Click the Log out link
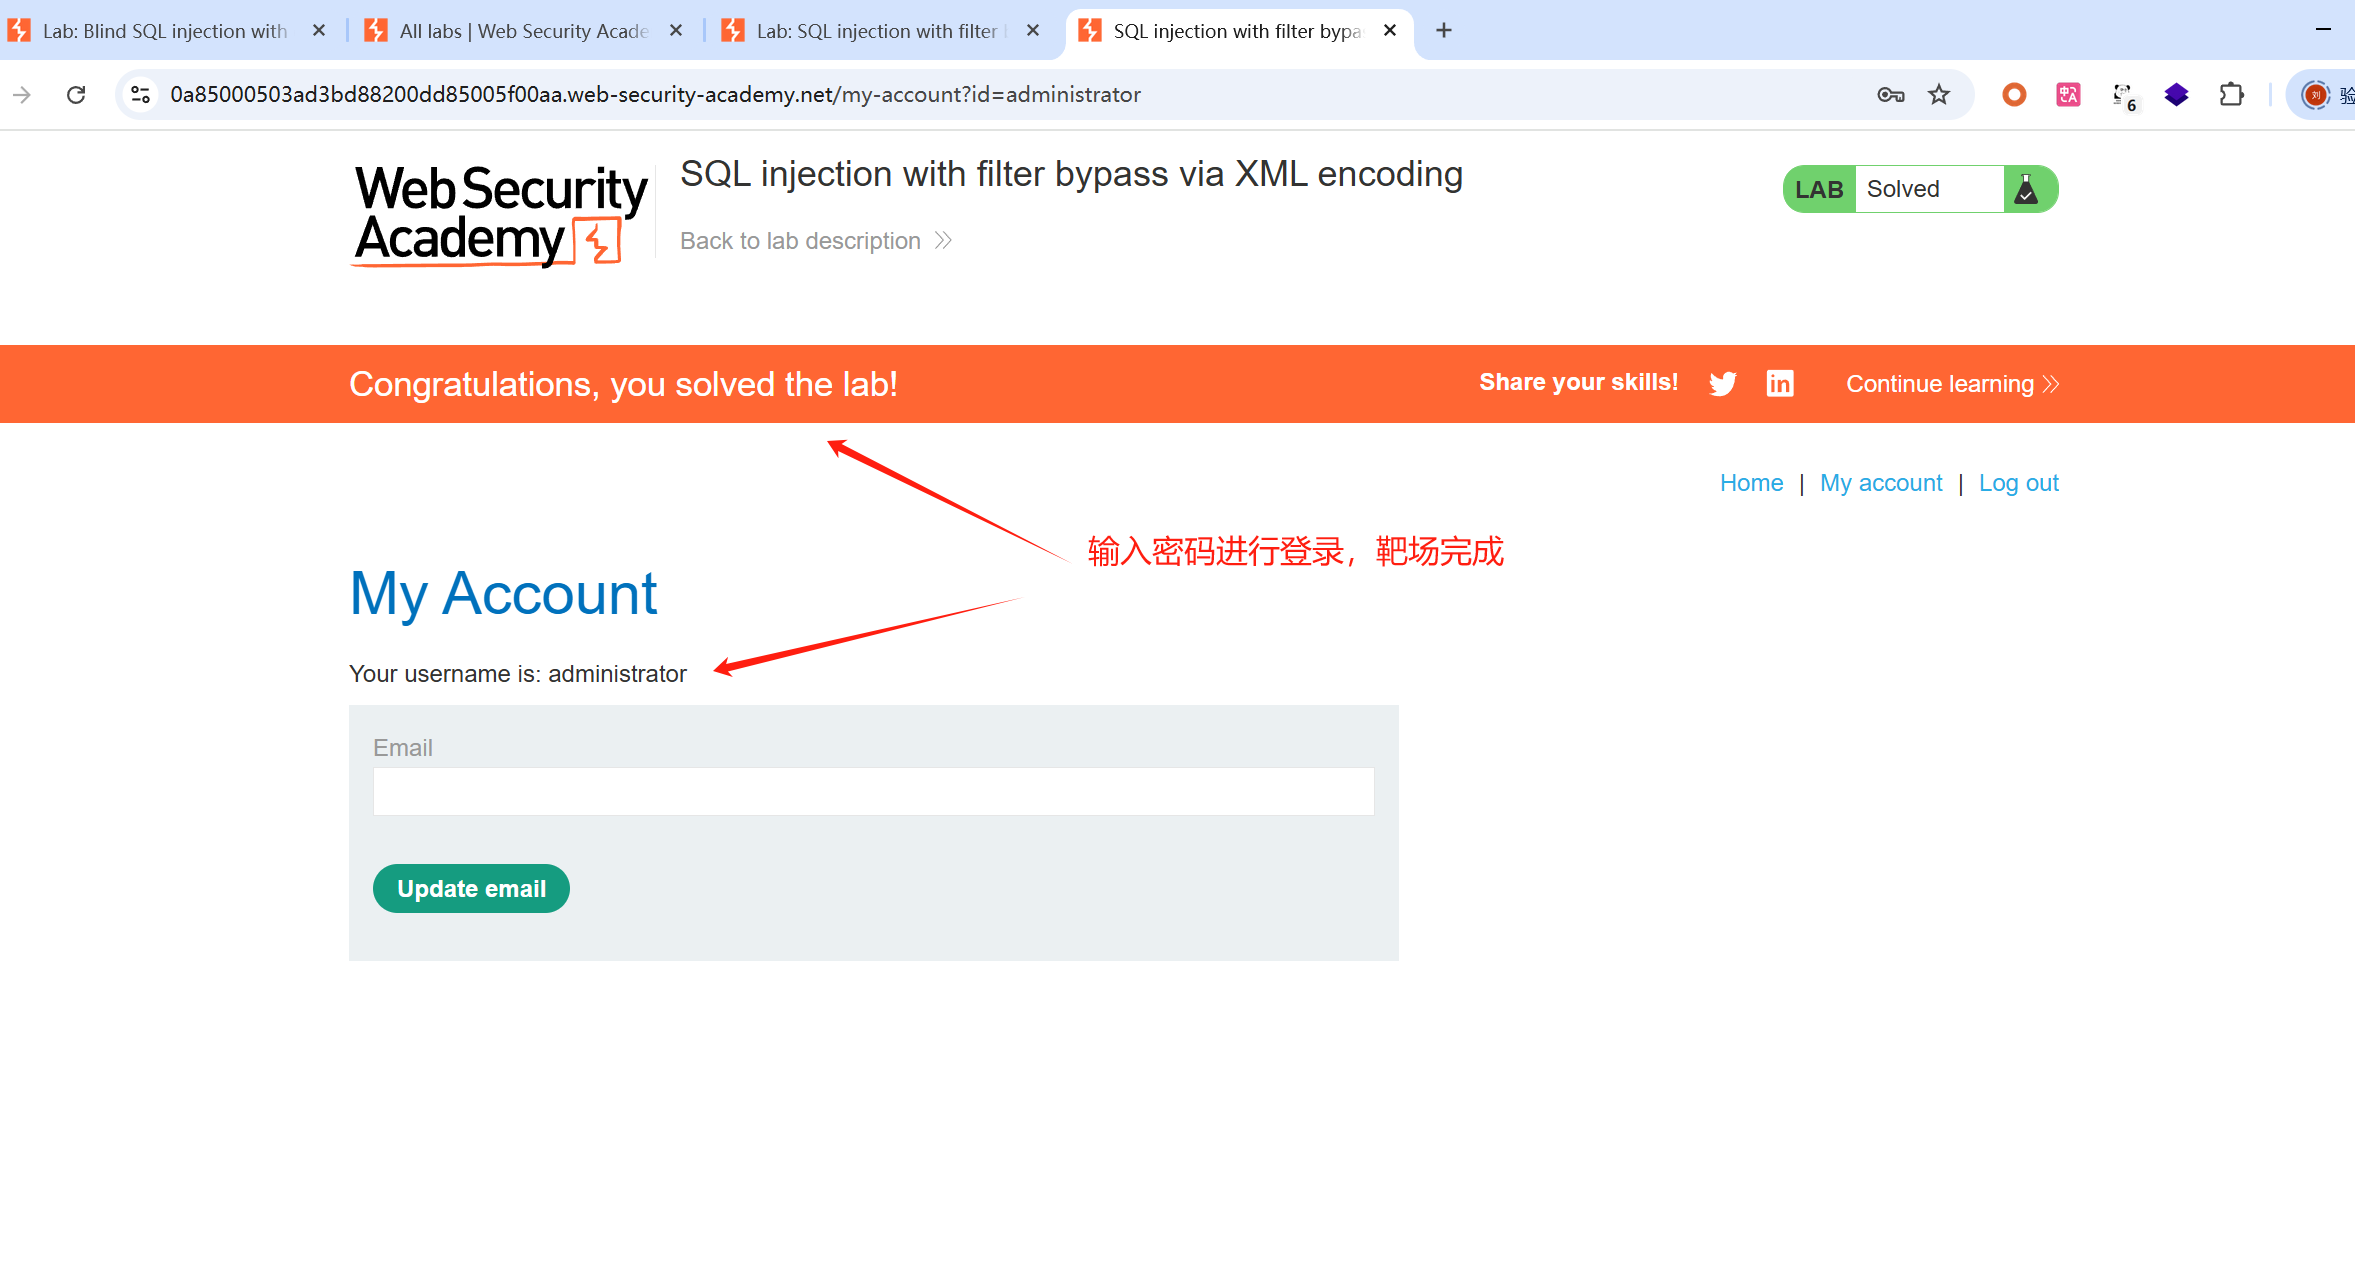Viewport: 2355px width, 1287px height. pos(2018,483)
